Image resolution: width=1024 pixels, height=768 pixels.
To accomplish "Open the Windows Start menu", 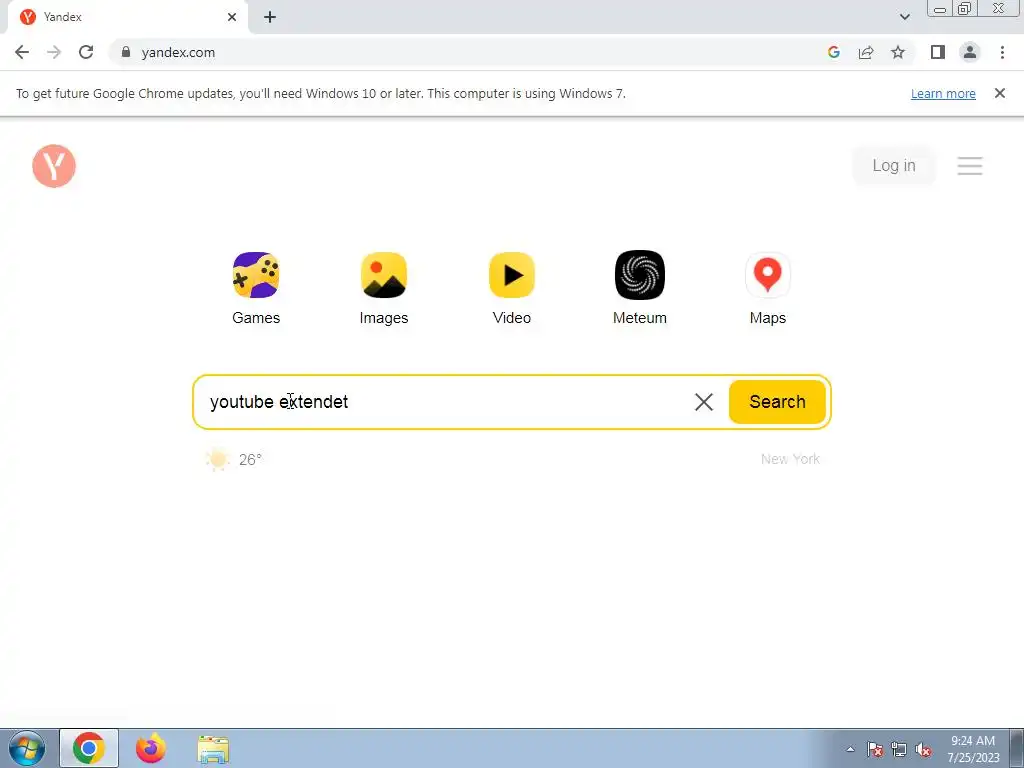I will coord(27,748).
